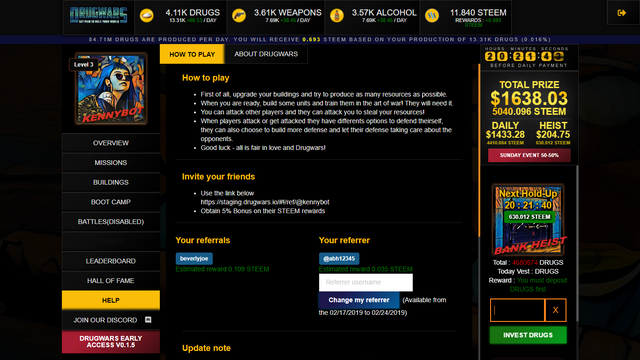The height and width of the screenshot is (360, 640).
Task: Open the Boot Camp section
Action: [111, 202]
